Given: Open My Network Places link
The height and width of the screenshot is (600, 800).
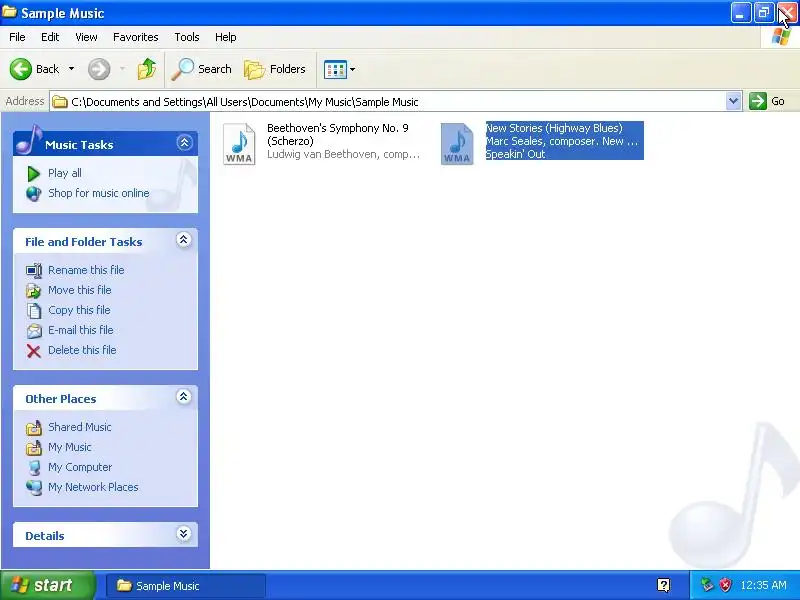Looking at the screenshot, I should pyautogui.click(x=93, y=487).
